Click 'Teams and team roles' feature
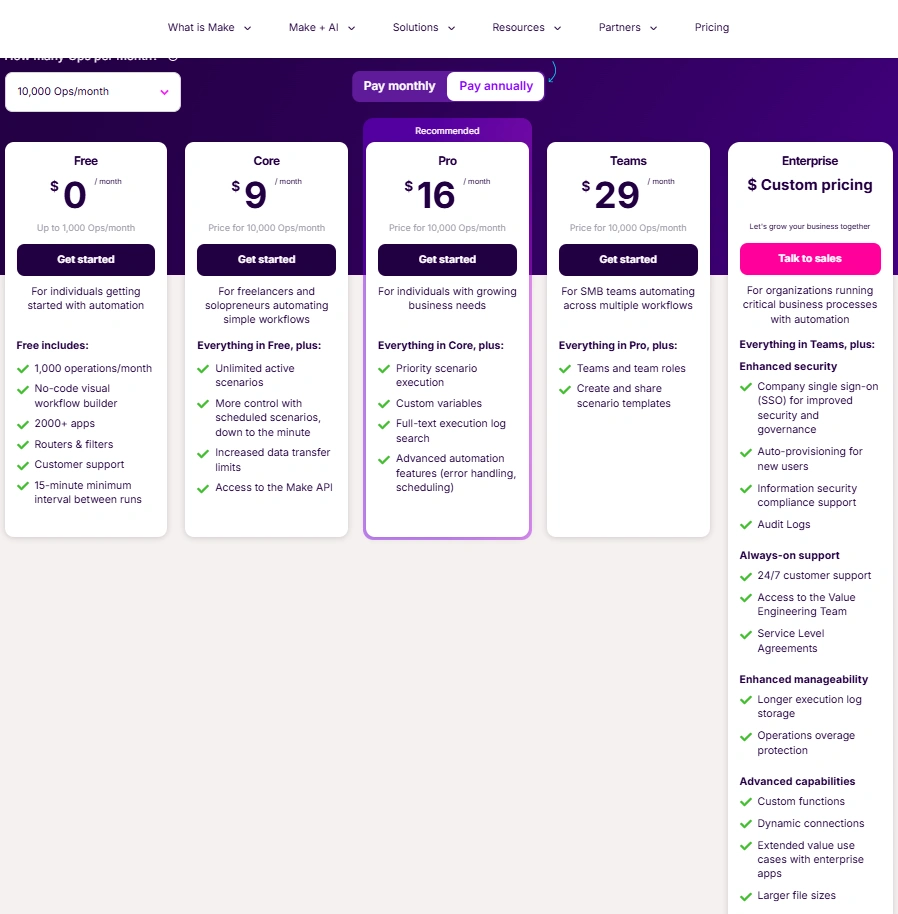898x914 pixels. pyautogui.click(x=631, y=368)
